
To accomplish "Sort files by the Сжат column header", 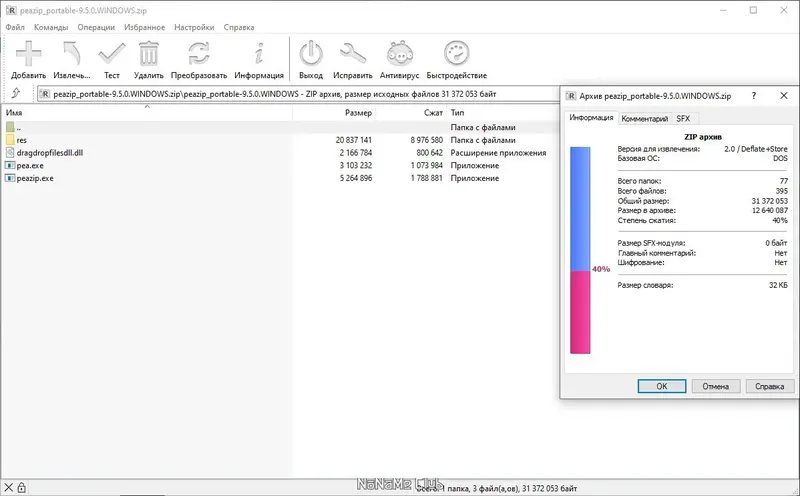I will coord(411,113).
